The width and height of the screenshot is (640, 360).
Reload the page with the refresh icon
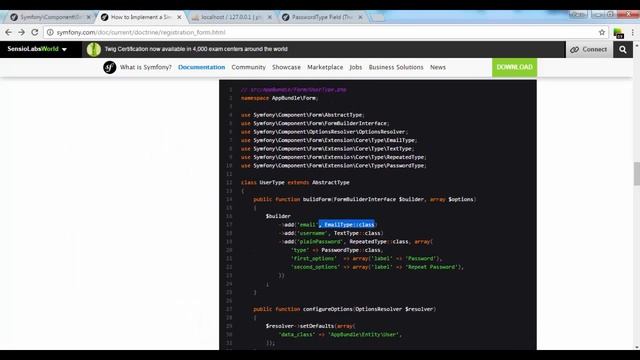click(x=35, y=32)
